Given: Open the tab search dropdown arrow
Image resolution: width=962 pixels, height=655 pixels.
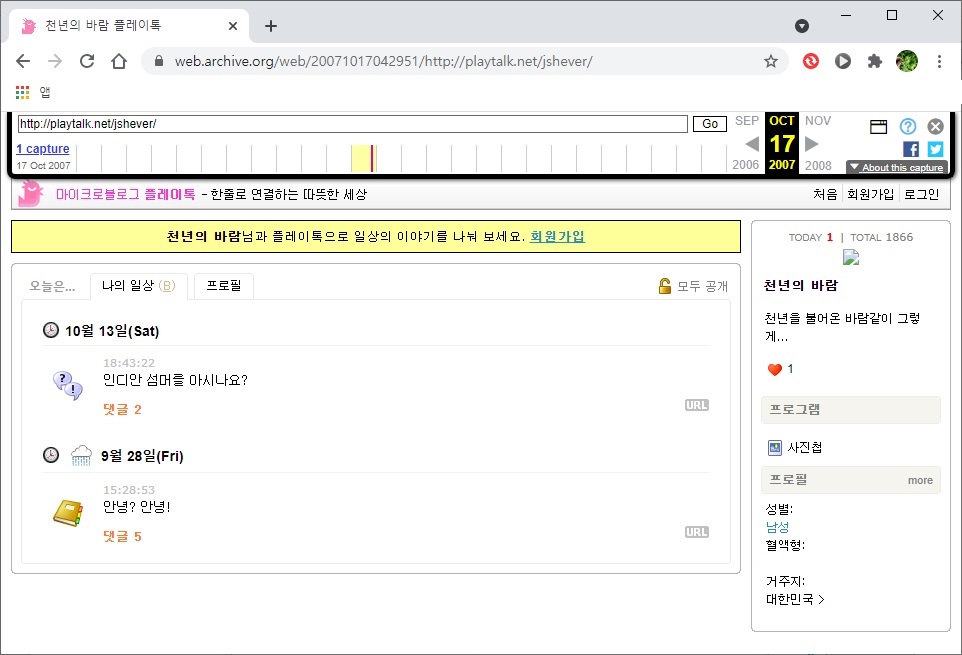Looking at the screenshot, I should (801, 26).
